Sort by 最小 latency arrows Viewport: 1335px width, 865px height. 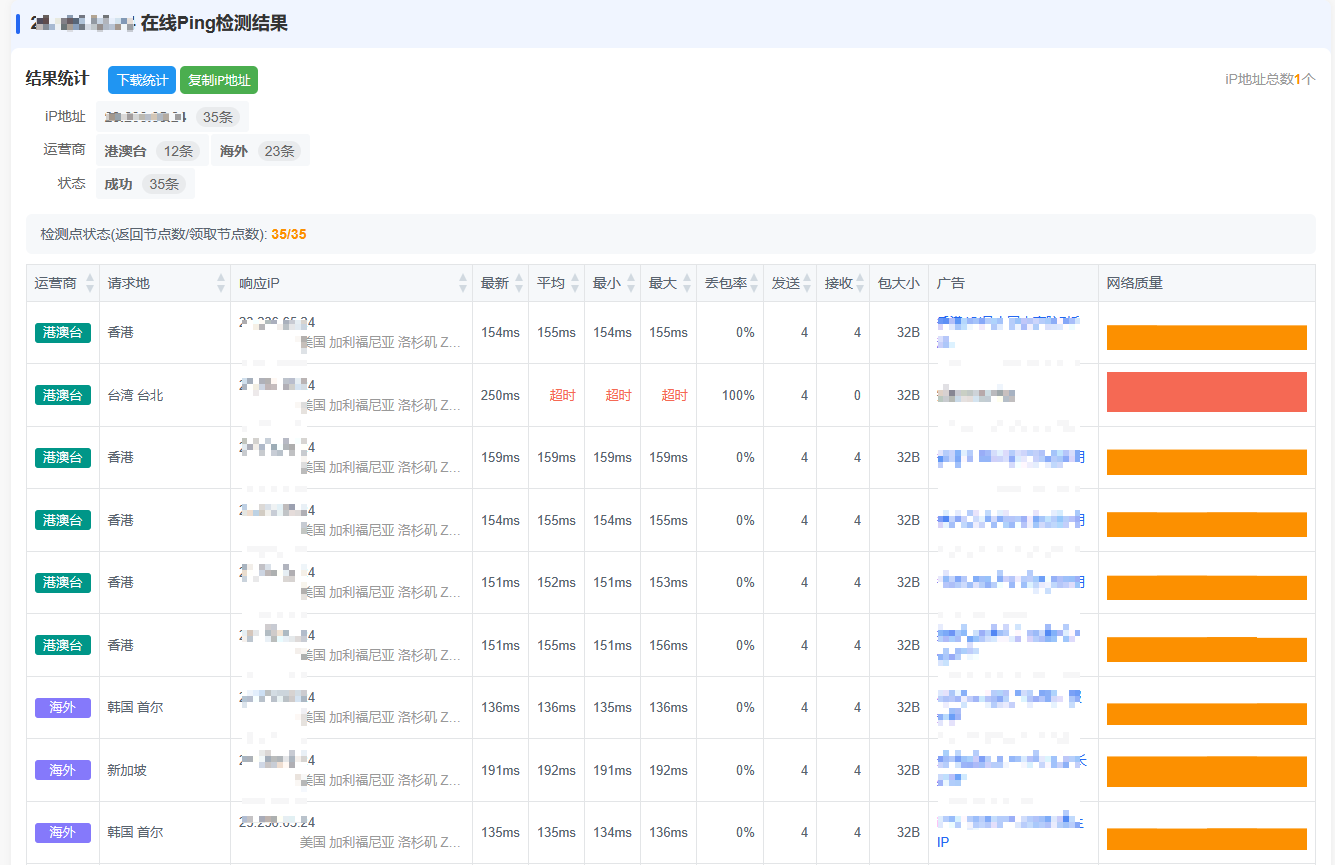click(x=631, y=284)
